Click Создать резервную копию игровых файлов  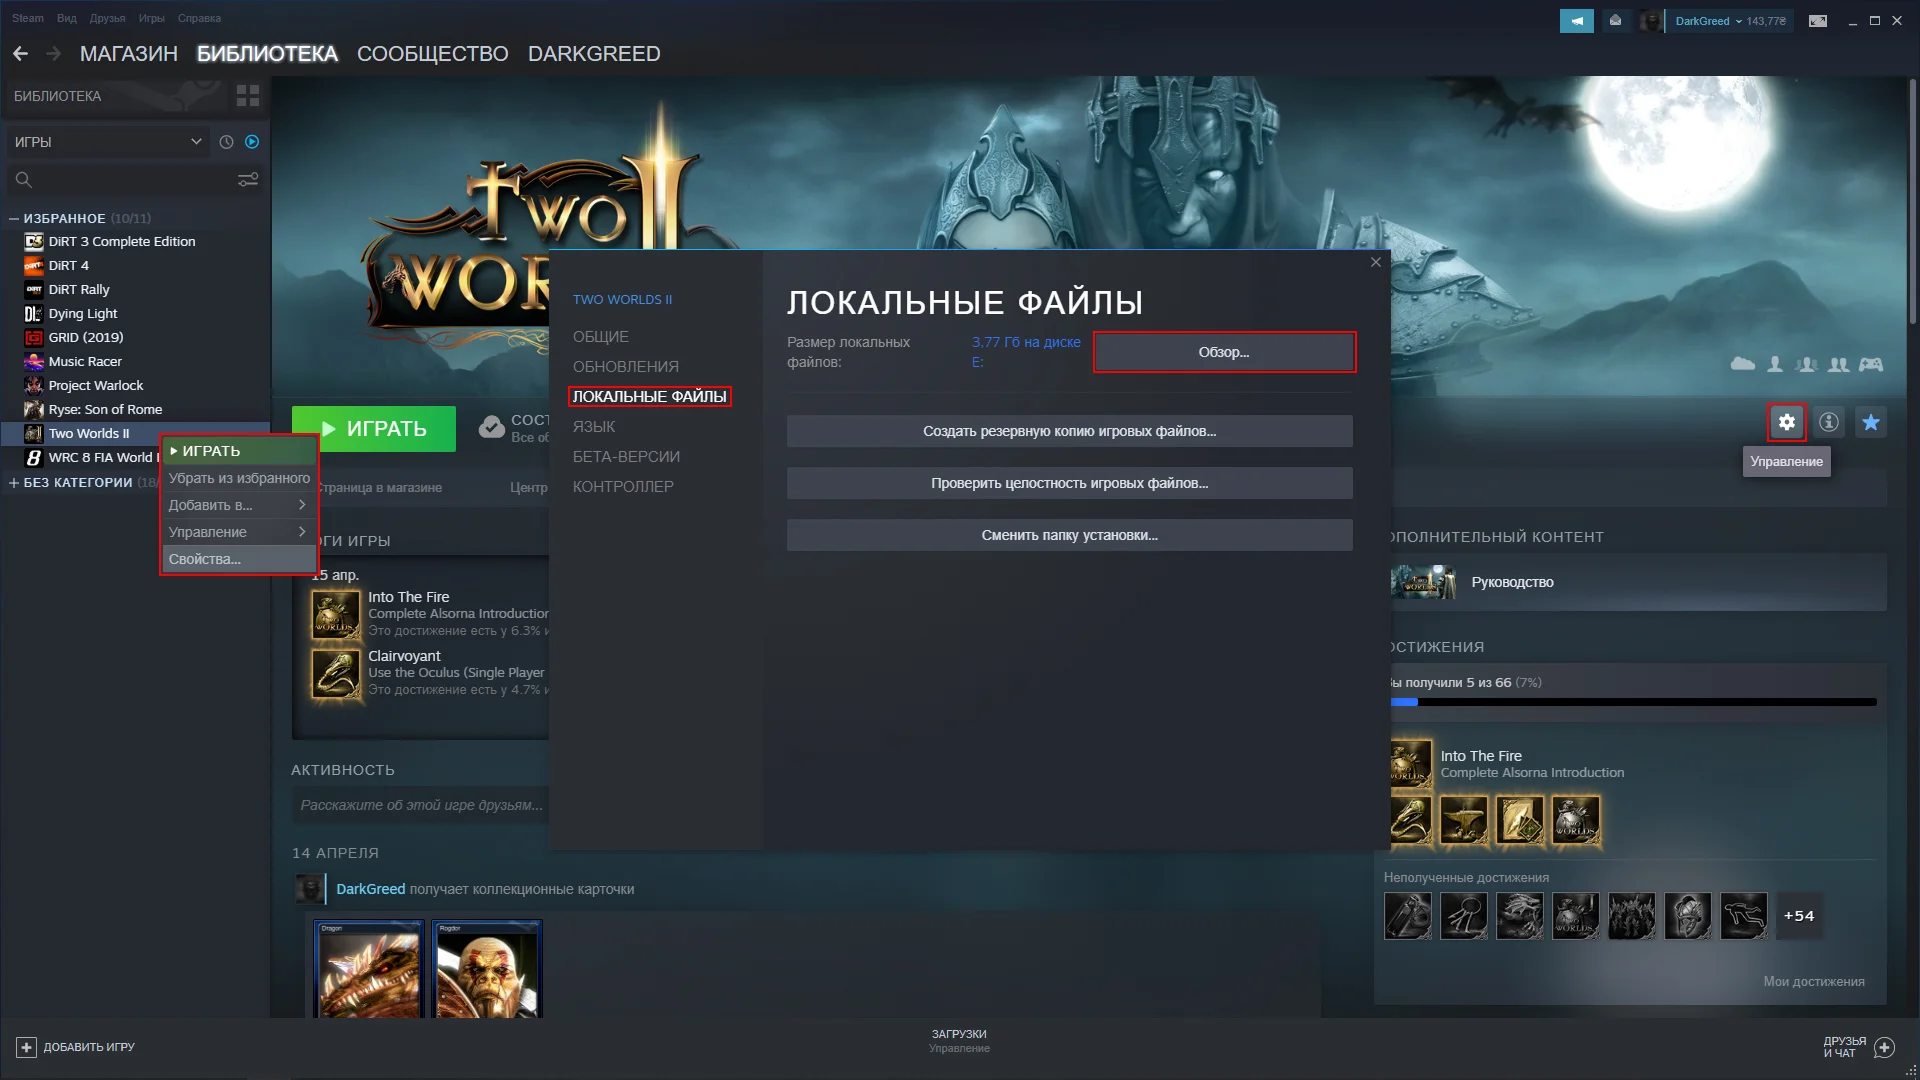click(1069, 431)
